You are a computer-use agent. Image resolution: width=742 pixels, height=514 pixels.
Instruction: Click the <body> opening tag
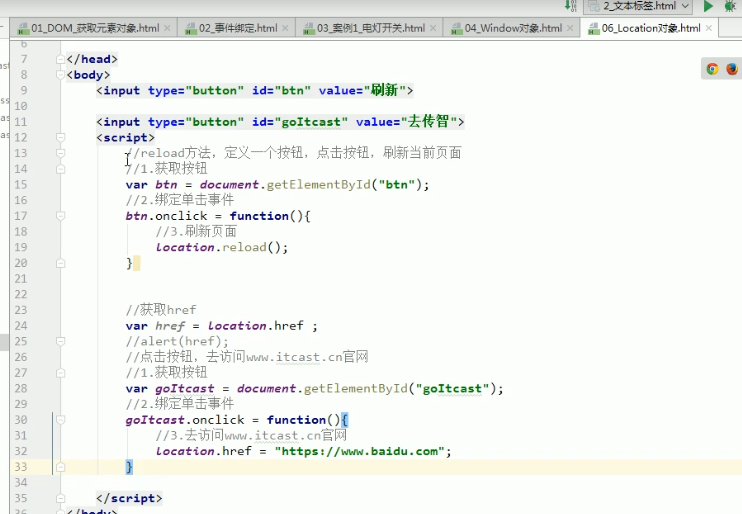[x=88, y=75]
